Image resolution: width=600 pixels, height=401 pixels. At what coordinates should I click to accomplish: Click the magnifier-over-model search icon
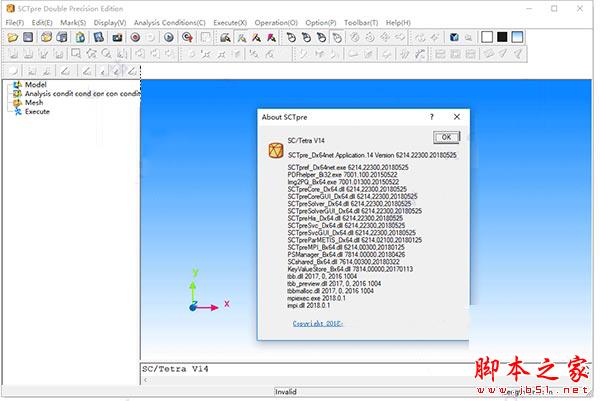(225, 37)
